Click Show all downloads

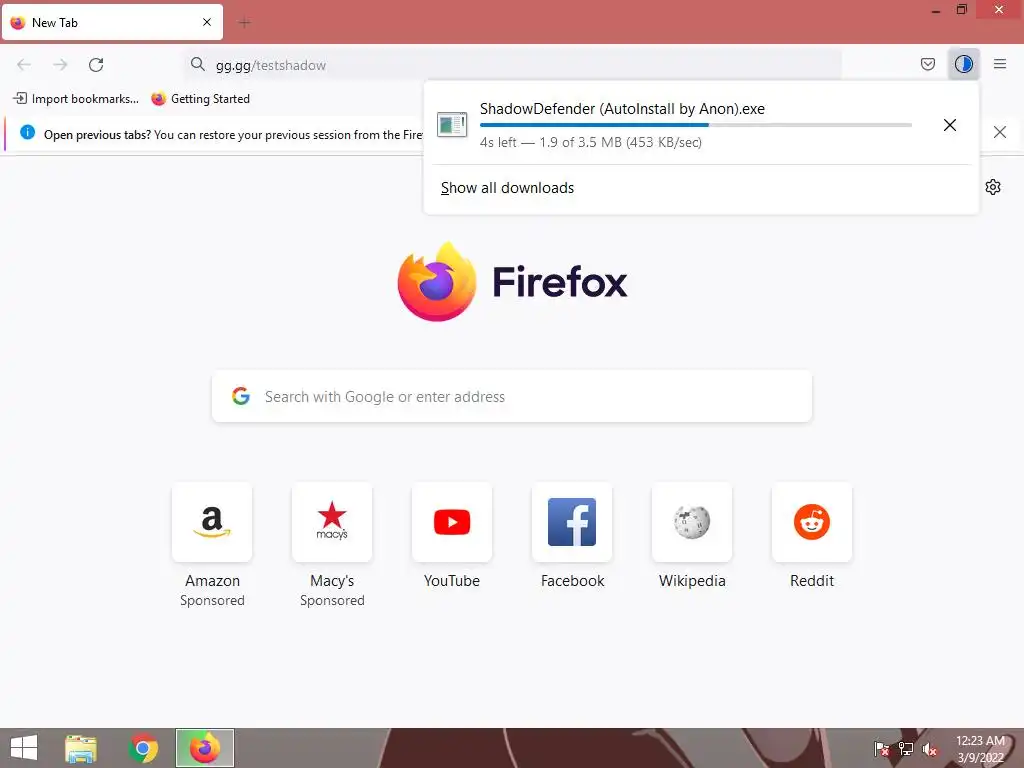[x=507, y=188]
